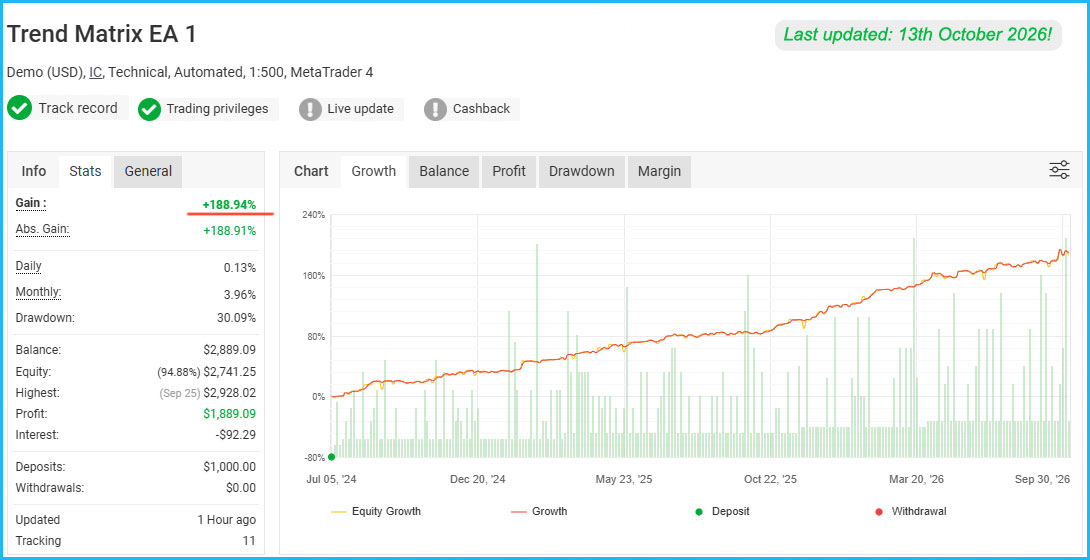Click the $0.00 withdrawals value
Viewport: 1090px width, 560px height.
pyautogui.click(x=241, y=488)
